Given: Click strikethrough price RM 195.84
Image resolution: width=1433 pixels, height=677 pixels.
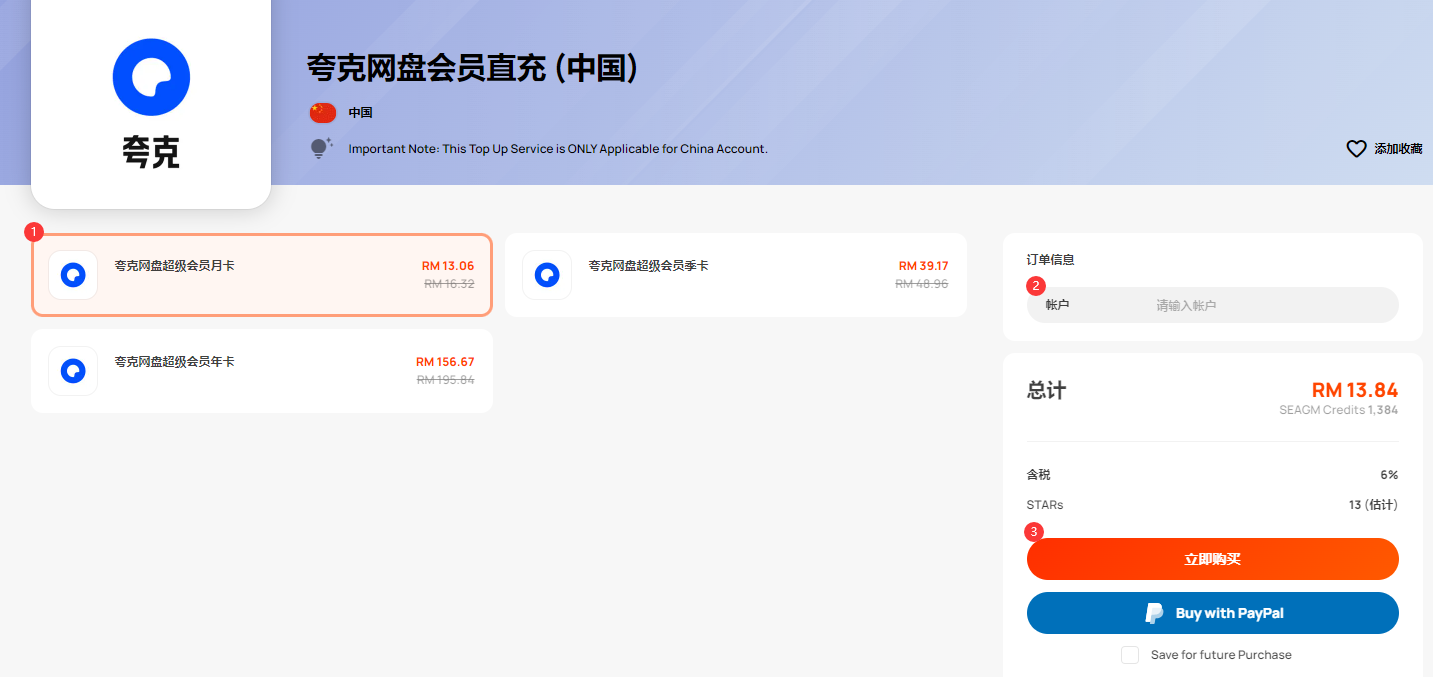Looking at the screenshot, I should tap(446, 380).
